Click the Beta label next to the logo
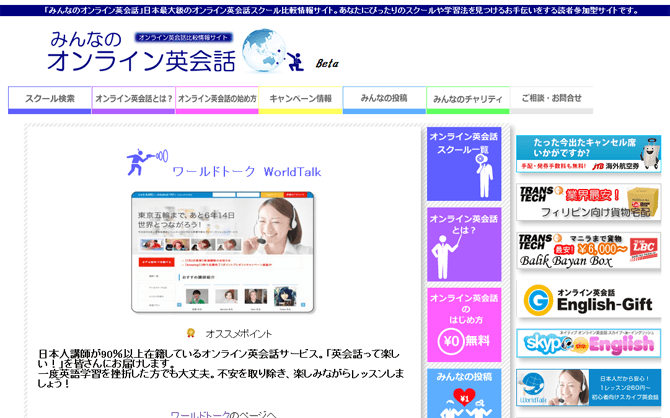 (x=327, y=63)
